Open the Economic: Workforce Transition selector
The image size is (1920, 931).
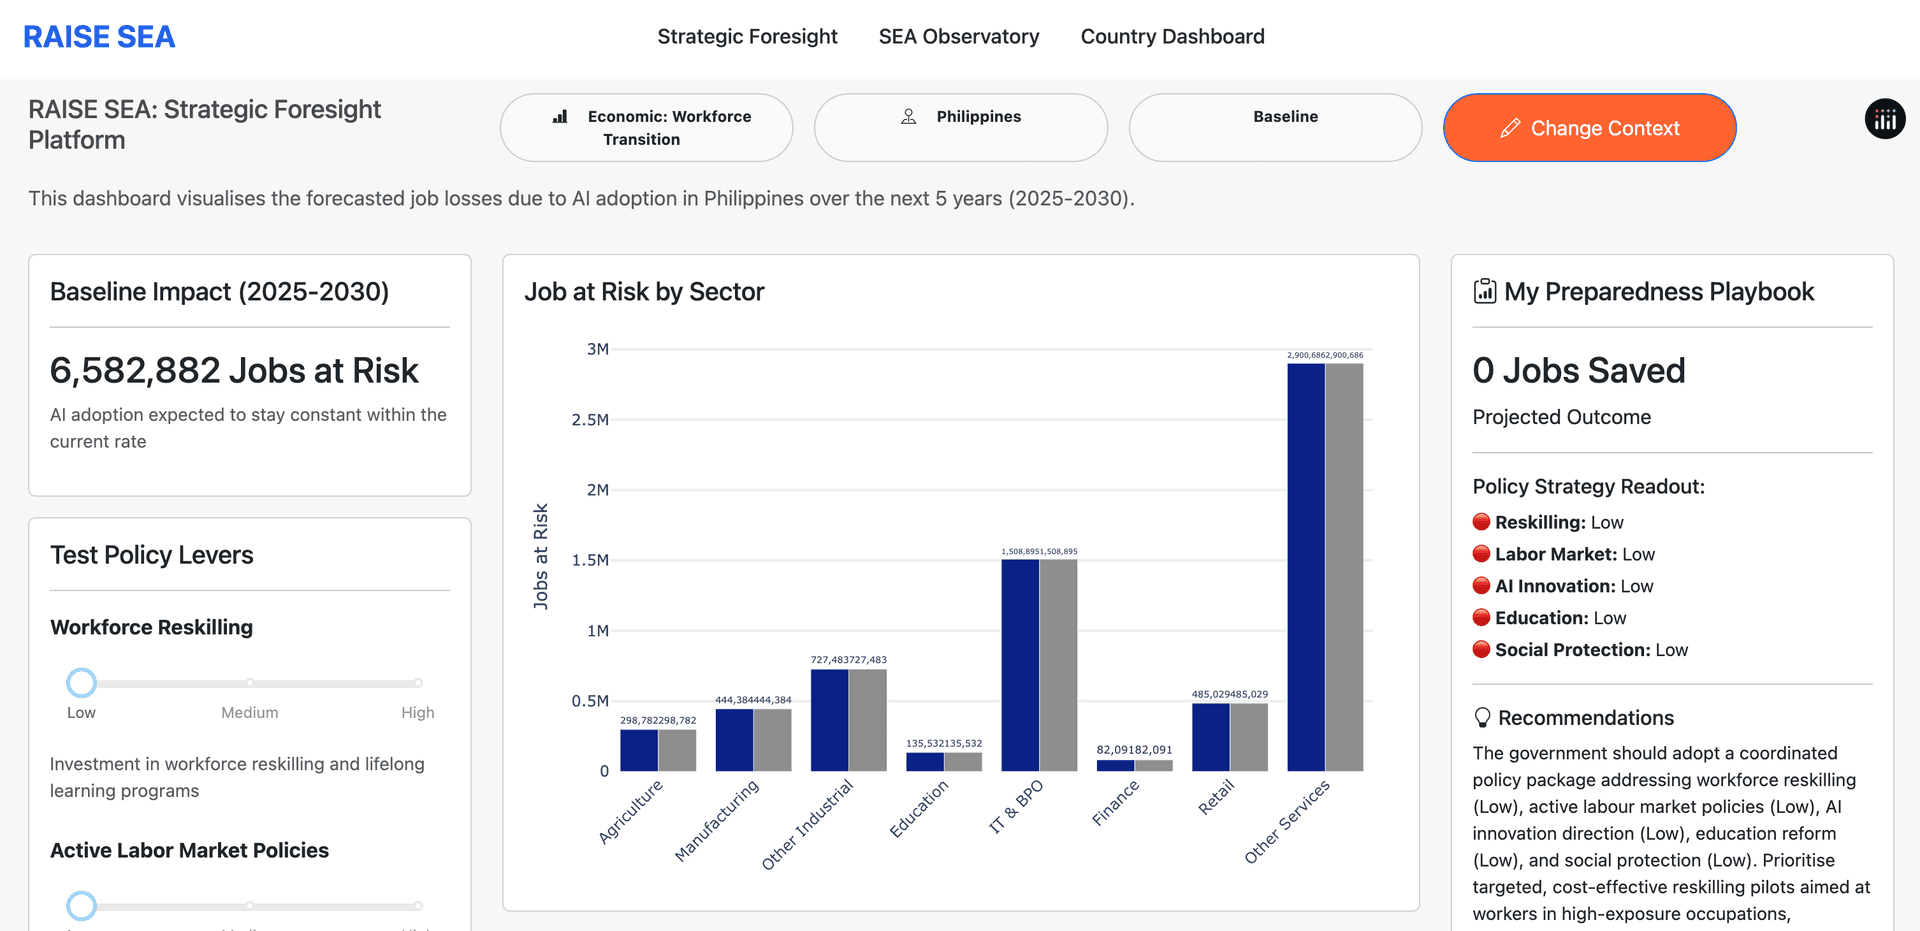[646, 128]
